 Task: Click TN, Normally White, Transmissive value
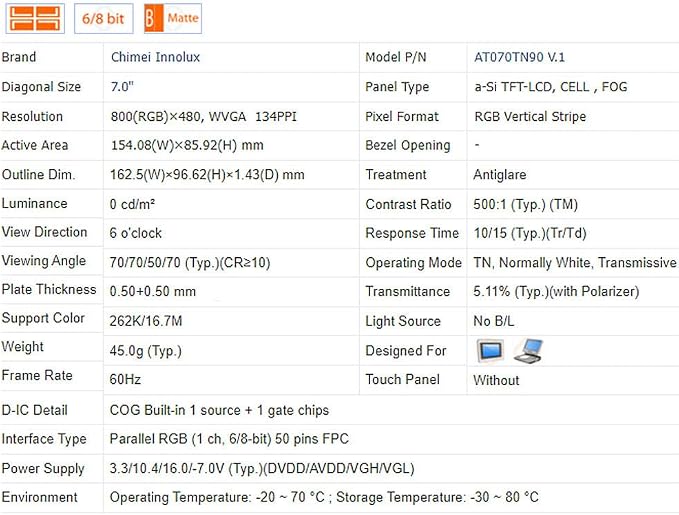pos(575,262)
